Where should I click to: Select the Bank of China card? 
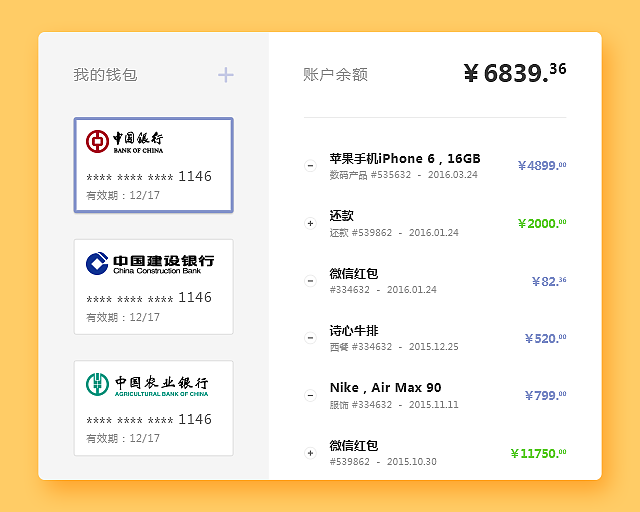[153, 165]
